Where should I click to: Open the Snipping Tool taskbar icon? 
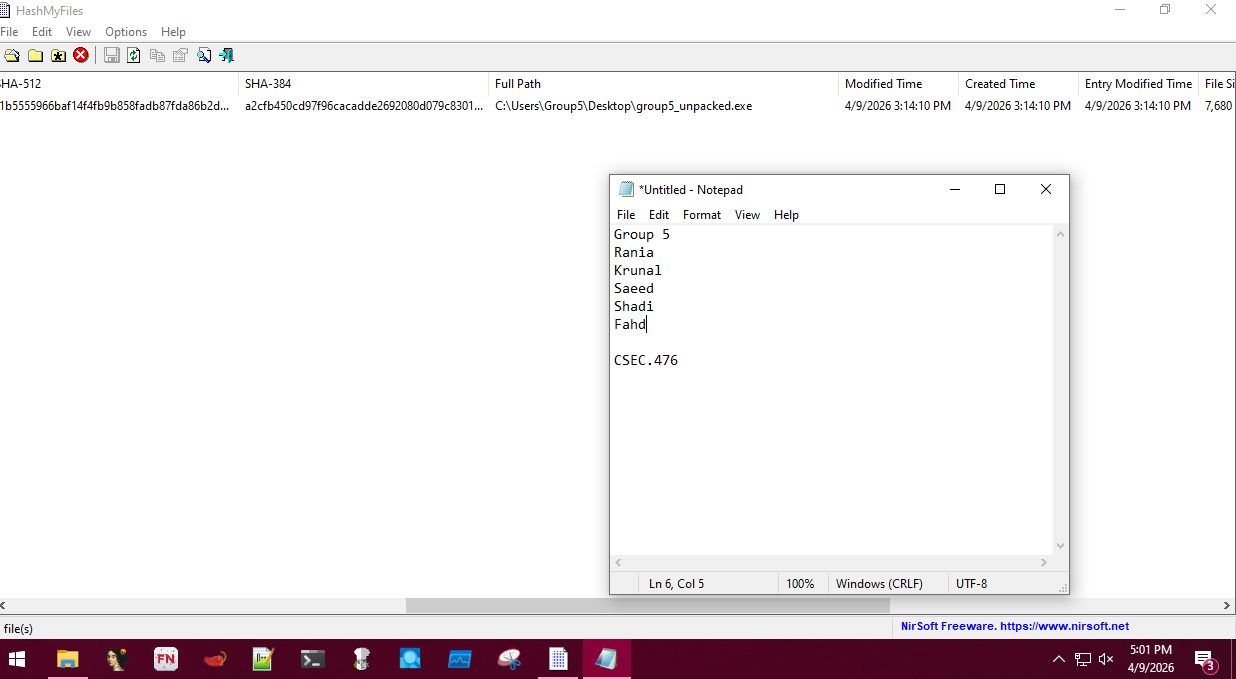(509, 659)
